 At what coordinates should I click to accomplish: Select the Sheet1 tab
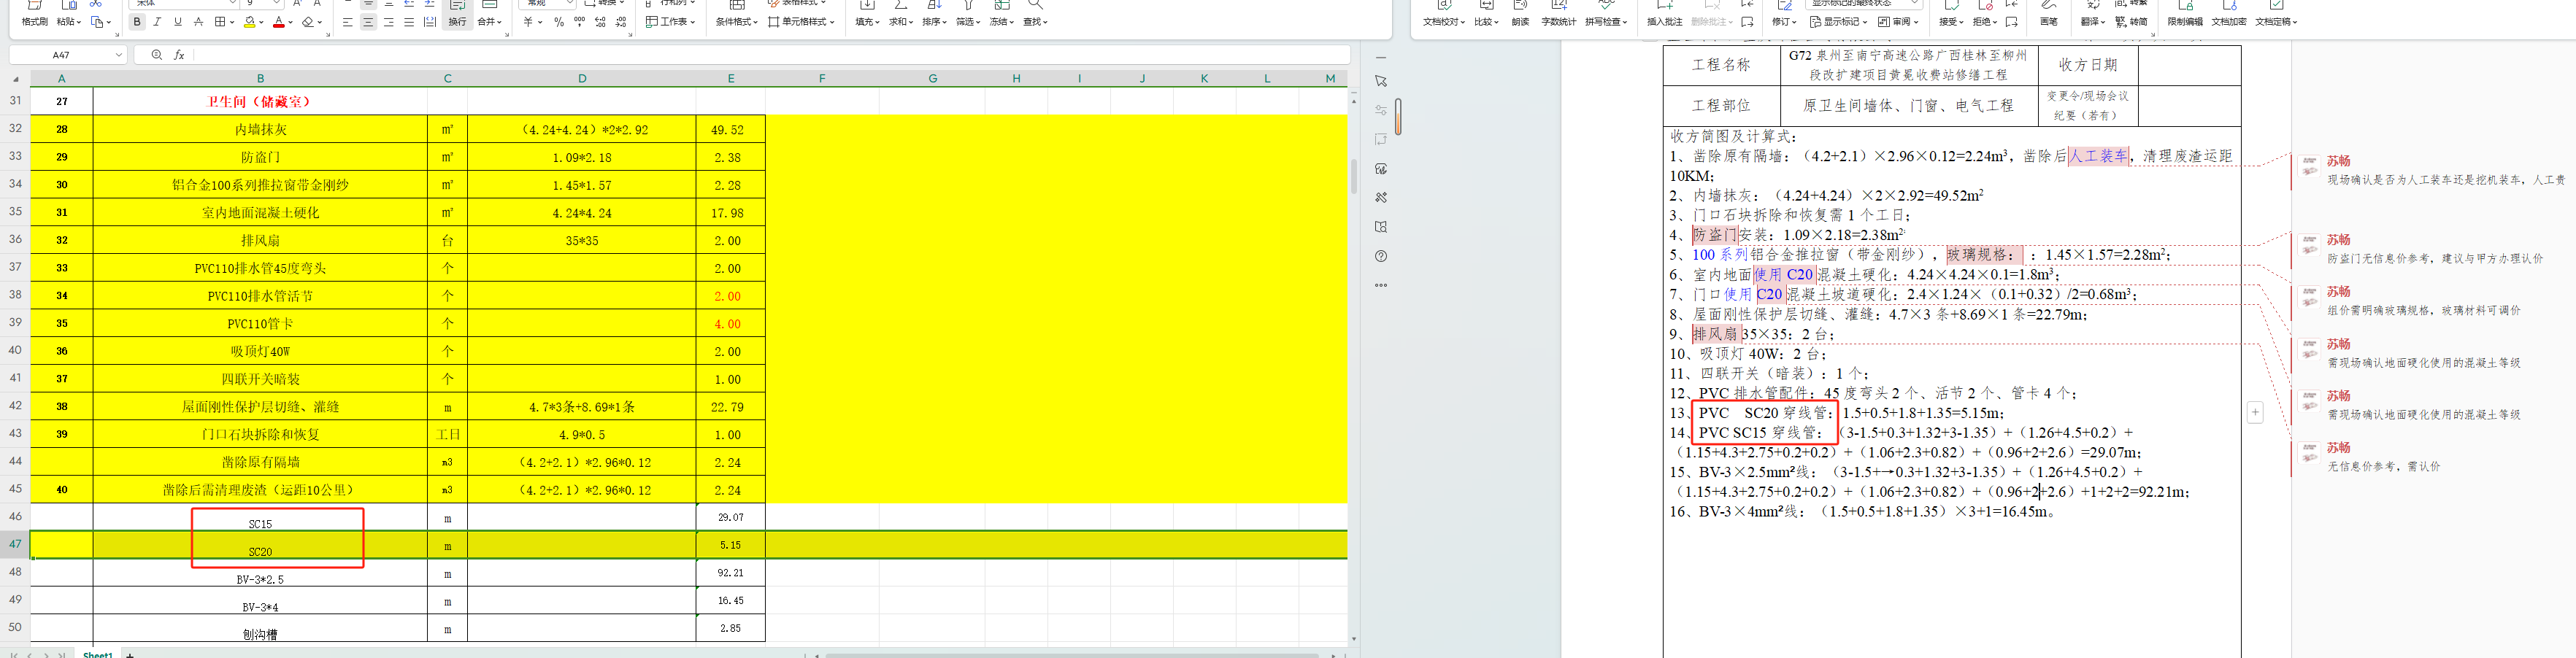[98, 654]
